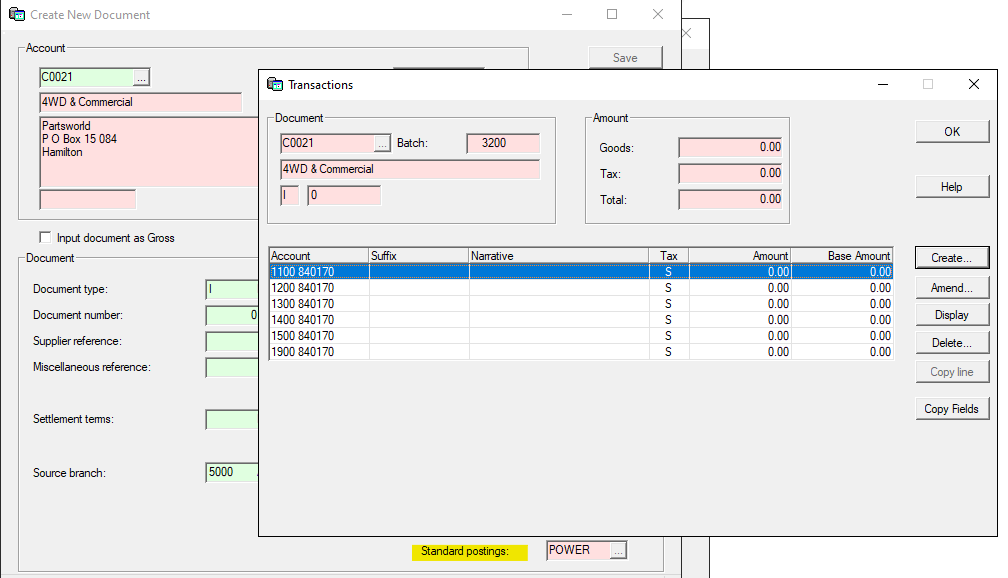The width and height of the screenshot is (1008, 578).
Task: Enable Input document as Gross checkbox
Action: [x=45, y=238]
